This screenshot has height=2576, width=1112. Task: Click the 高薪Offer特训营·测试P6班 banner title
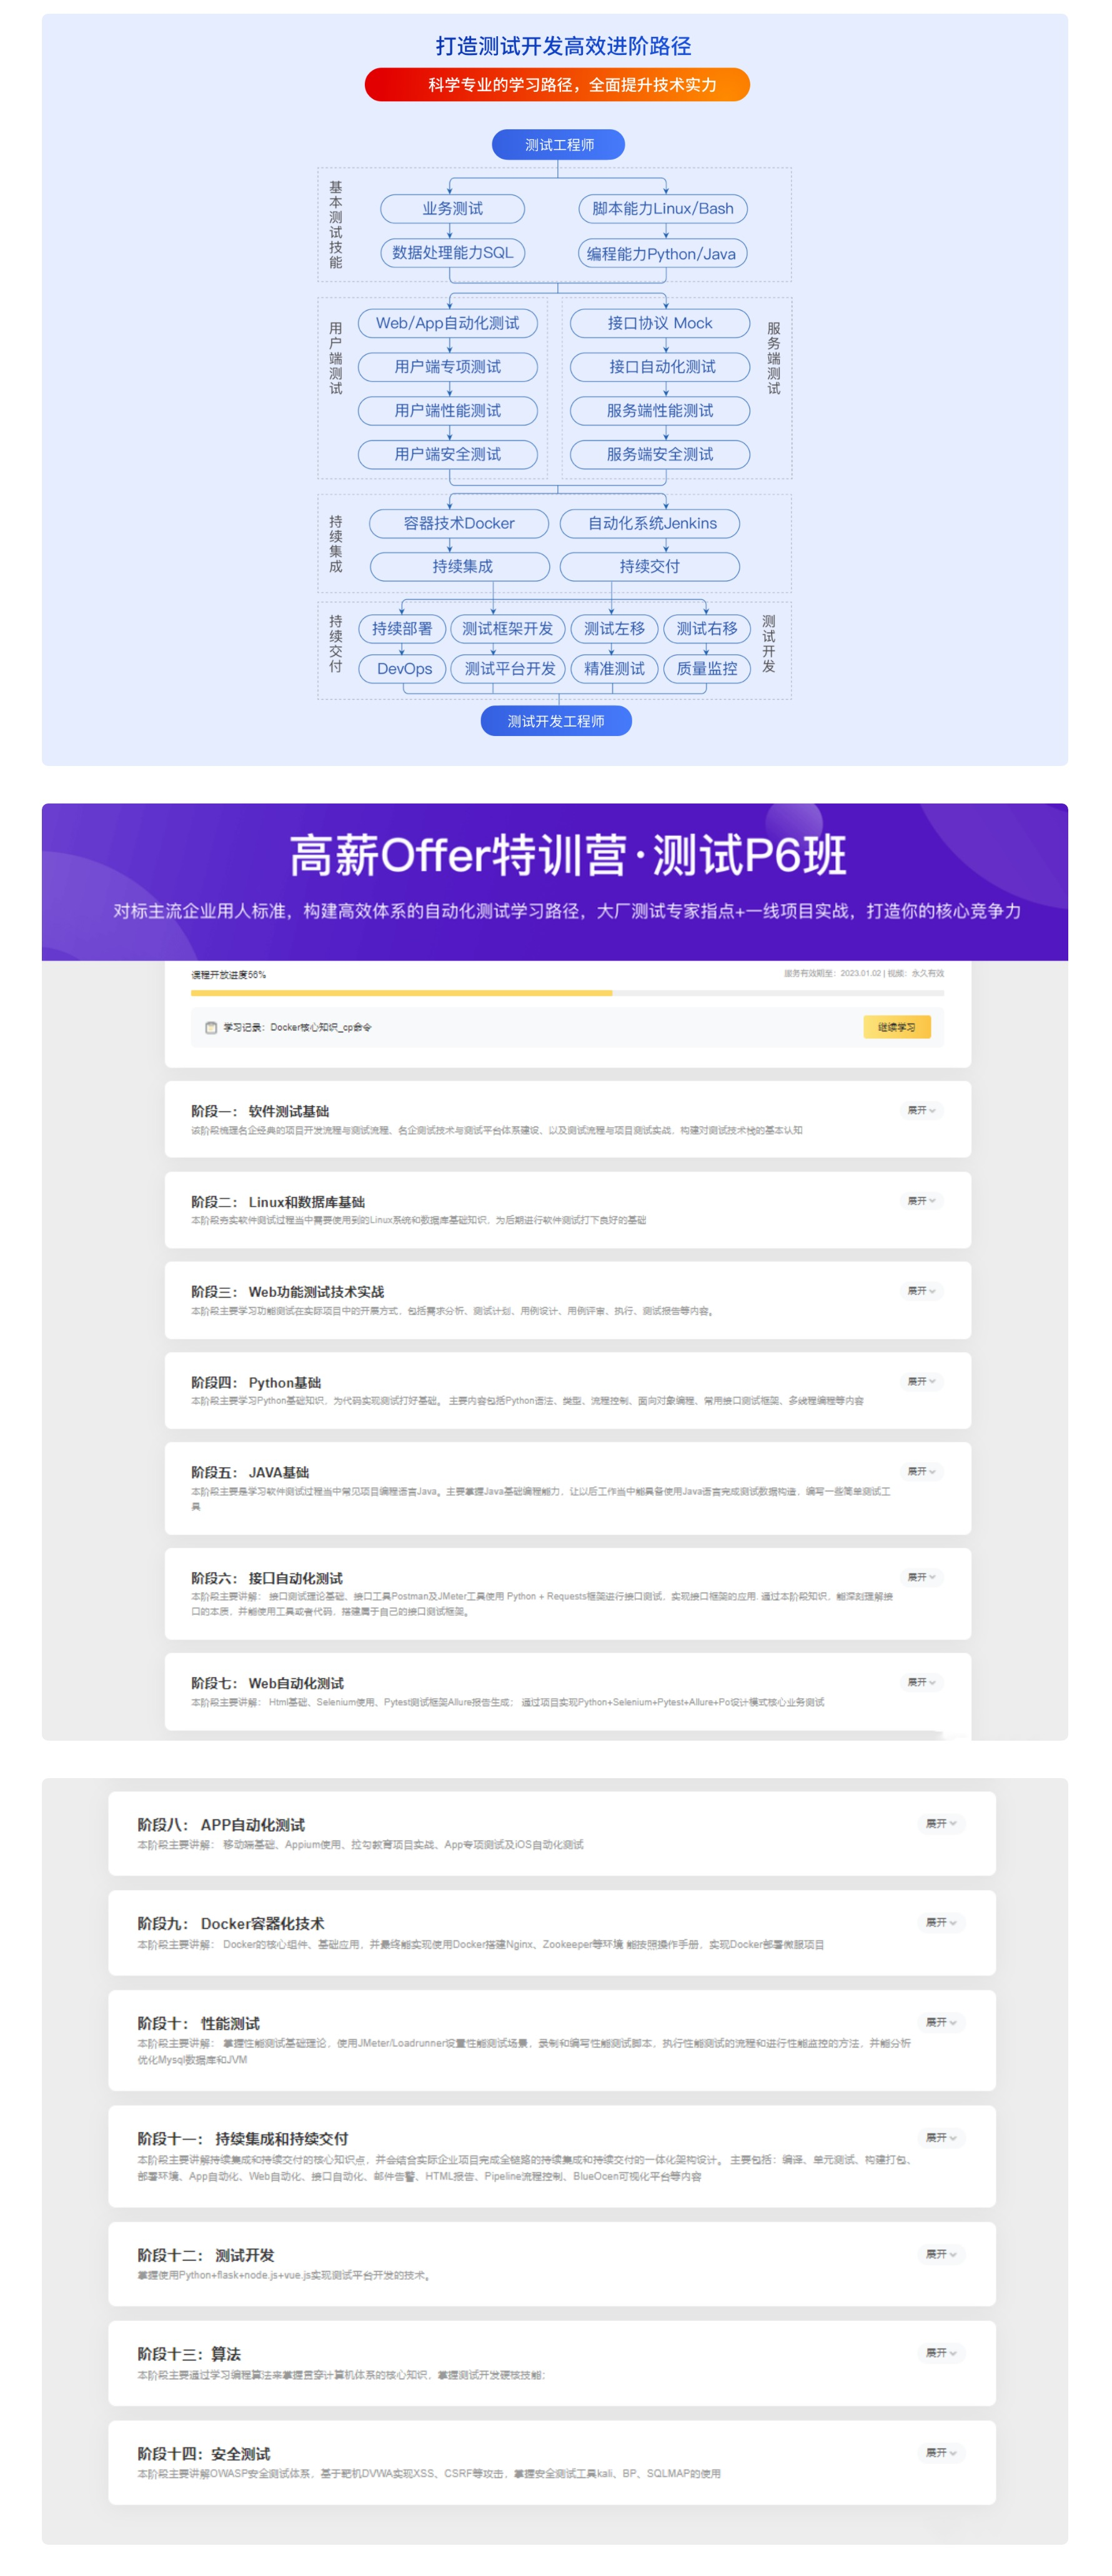[x=567, y=856]
